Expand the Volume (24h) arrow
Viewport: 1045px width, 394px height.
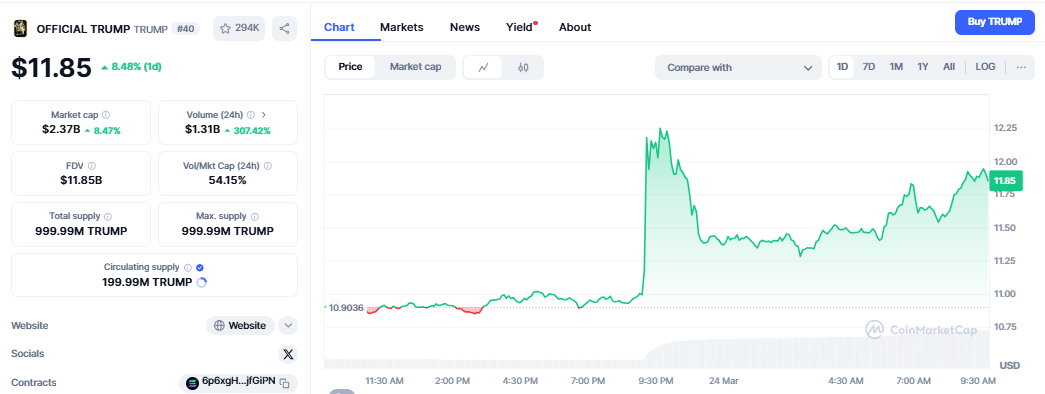pyautogui.click(x=264, y=115)
